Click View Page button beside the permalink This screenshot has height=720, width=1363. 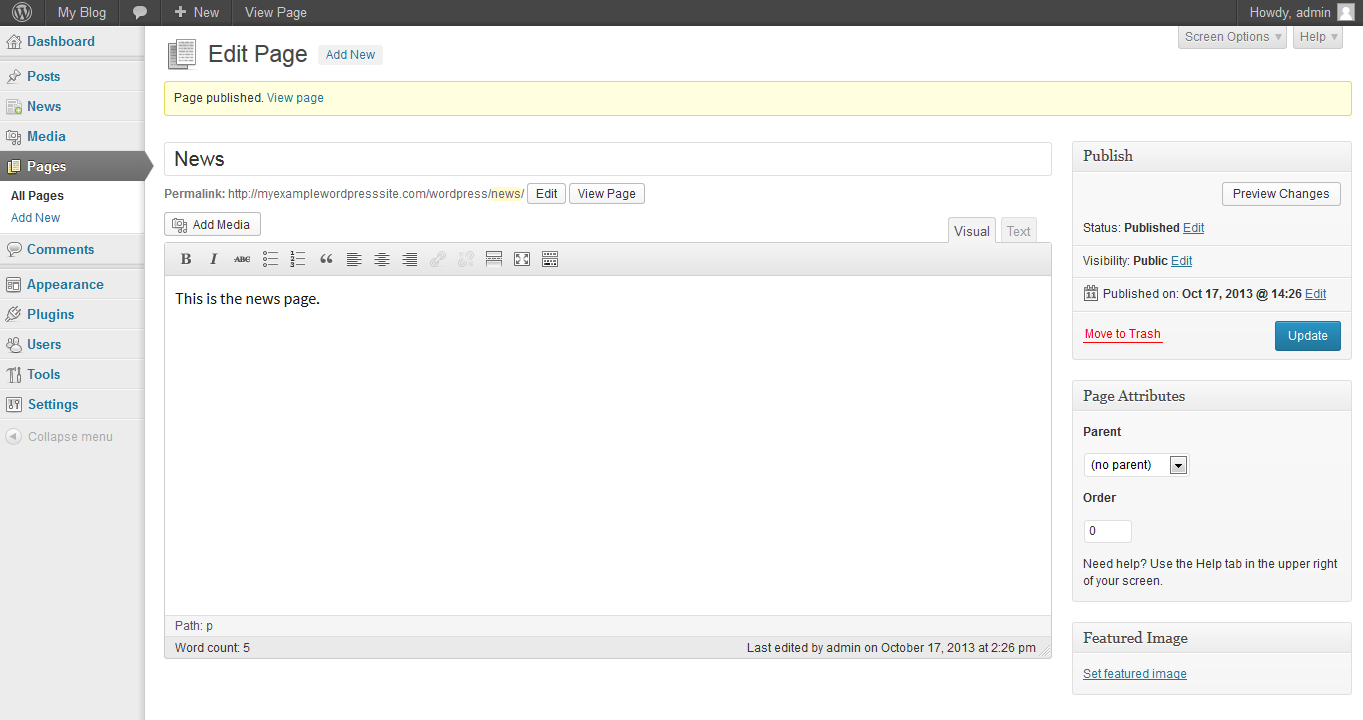click(606, 194)
